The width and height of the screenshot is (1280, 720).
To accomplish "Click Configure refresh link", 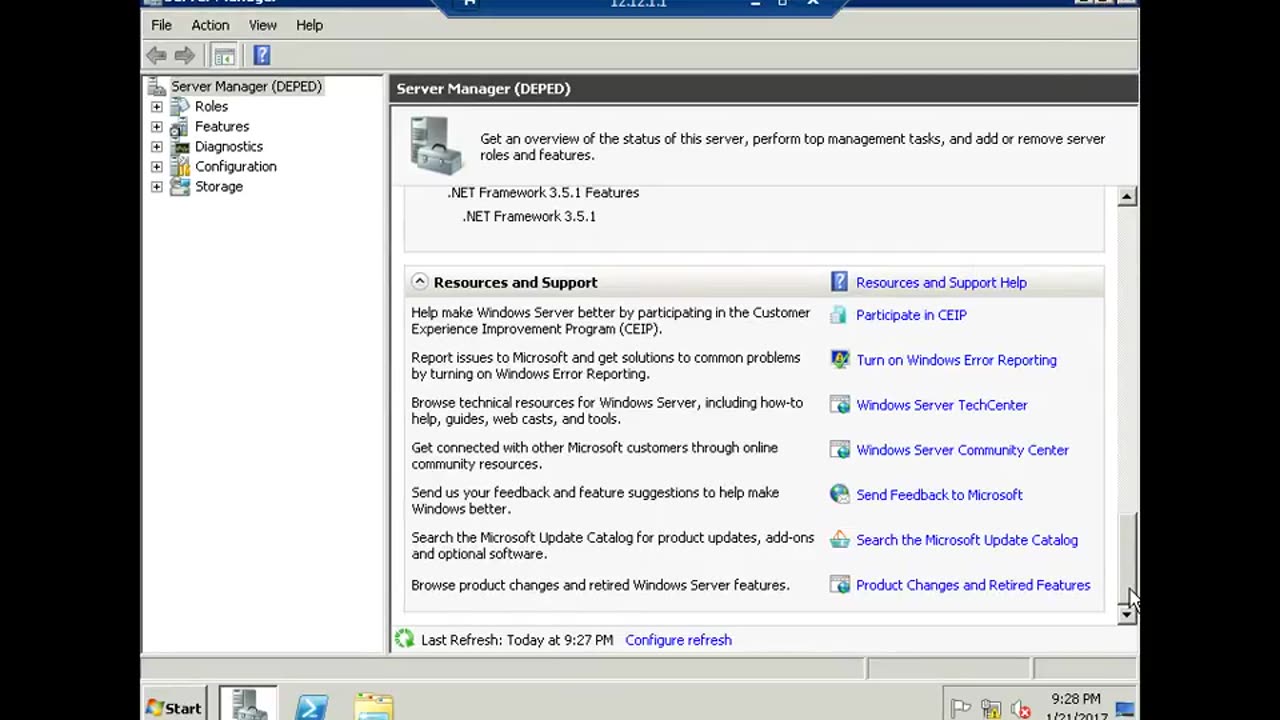I will (x=678, y=640).
